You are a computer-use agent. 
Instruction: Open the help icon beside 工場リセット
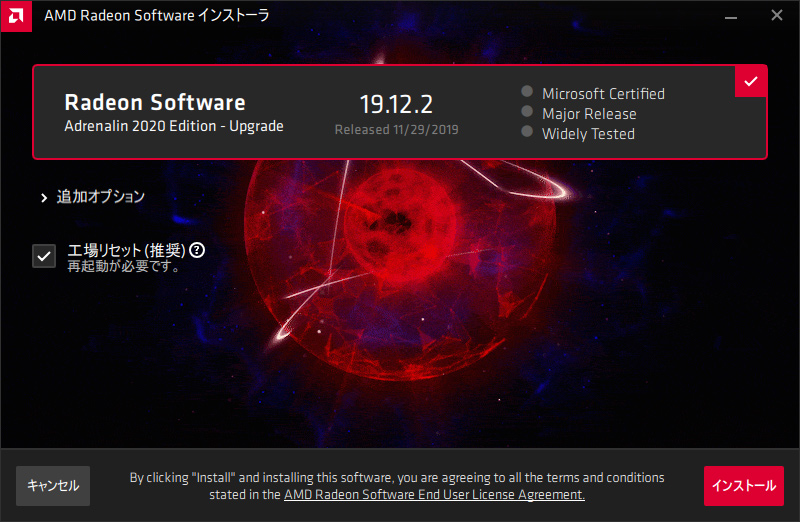tap(197, 250)
